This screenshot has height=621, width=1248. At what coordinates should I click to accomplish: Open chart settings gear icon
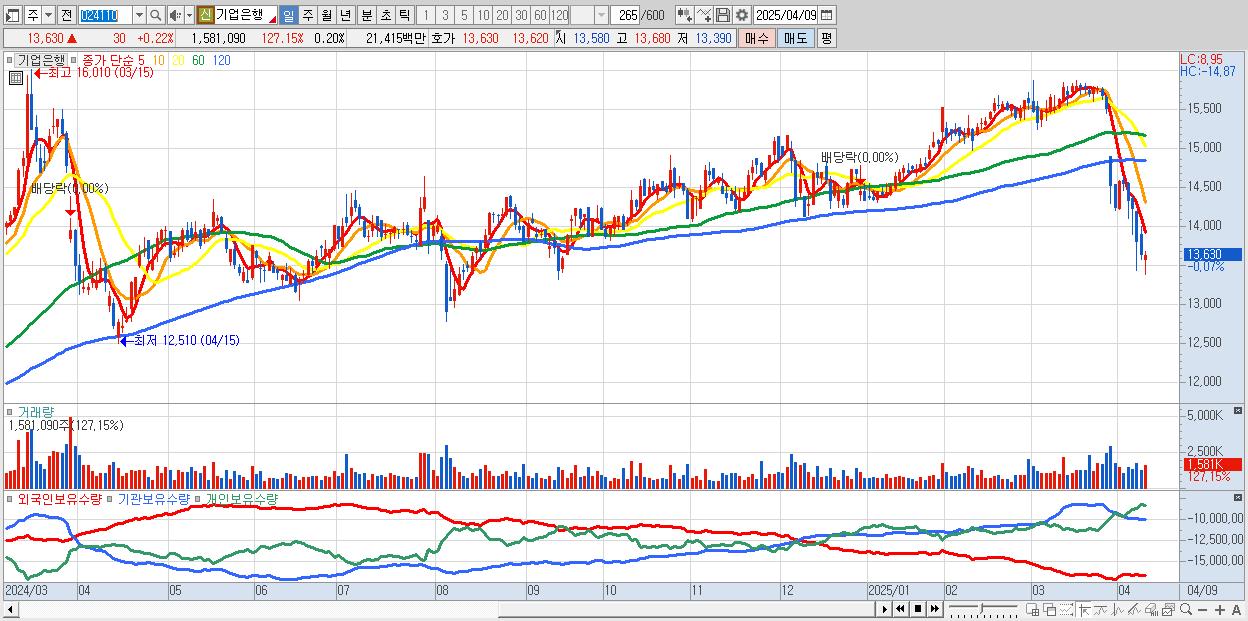point(742,15)
